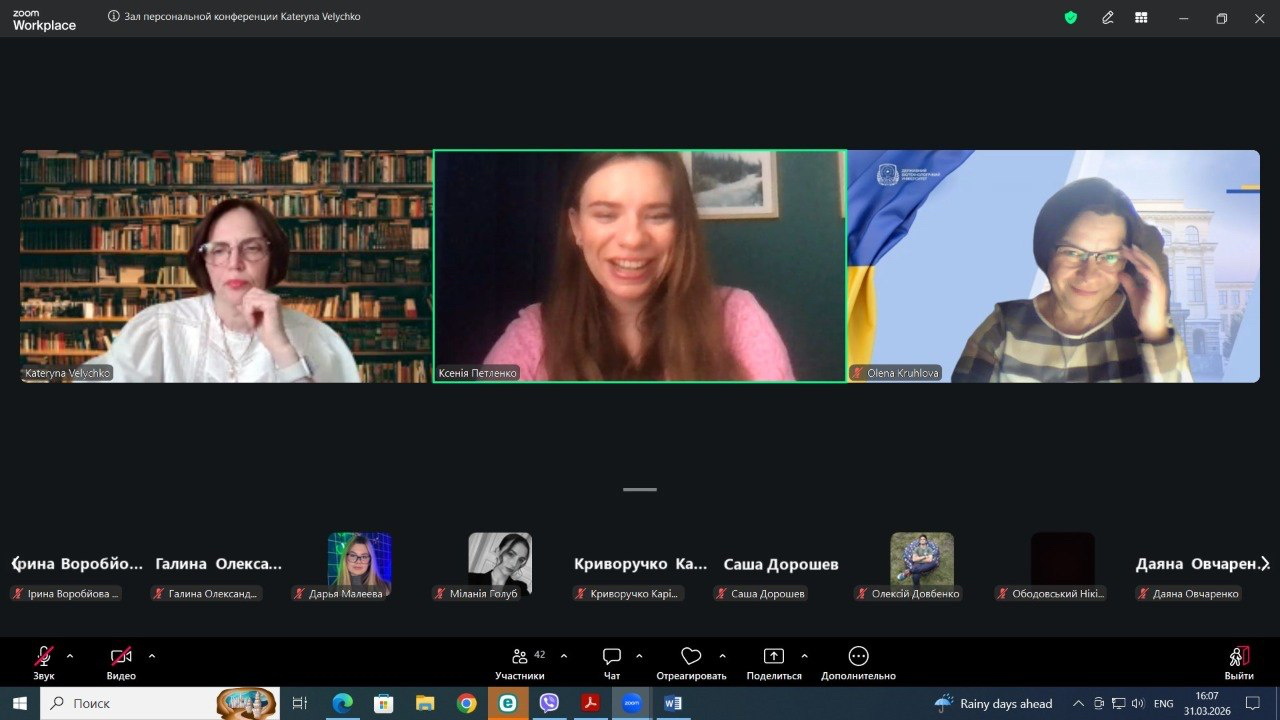1280x720 pixels.
Task: Open the Участники participants panel
Action: coord(520,657)
